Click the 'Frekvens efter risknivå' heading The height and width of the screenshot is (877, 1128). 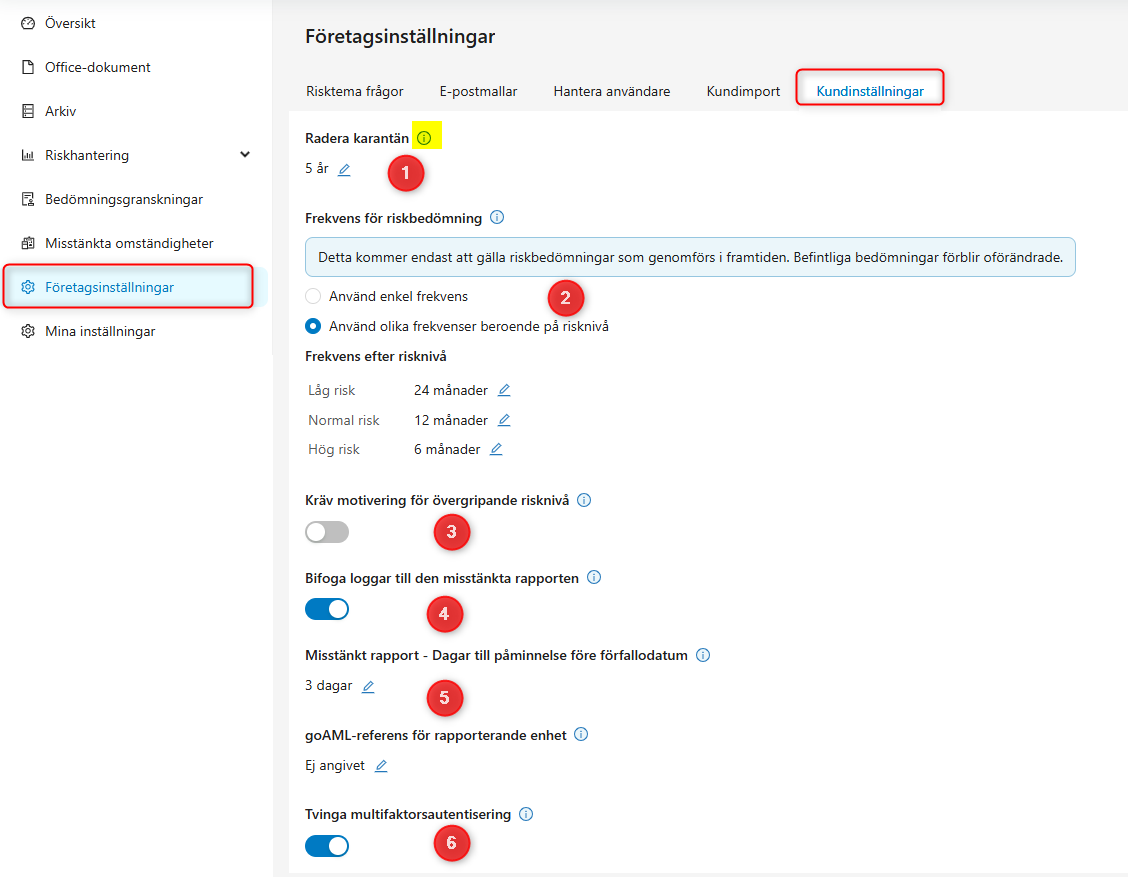pyautogui.click(x=376, y=356)
